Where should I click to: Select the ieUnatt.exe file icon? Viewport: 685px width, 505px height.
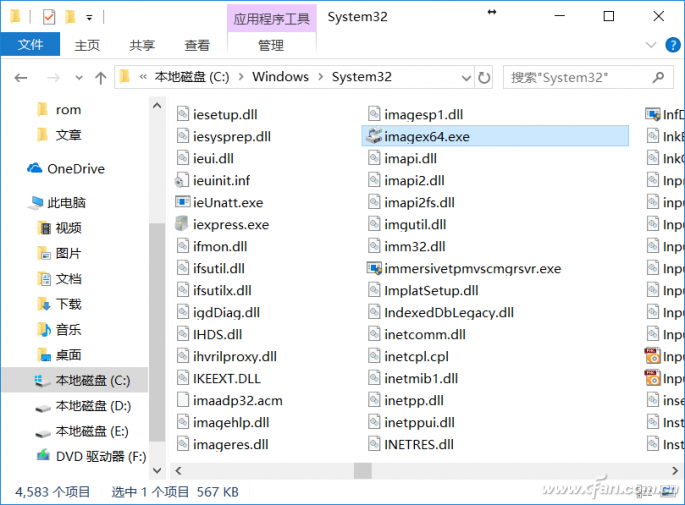pos(183,202)
